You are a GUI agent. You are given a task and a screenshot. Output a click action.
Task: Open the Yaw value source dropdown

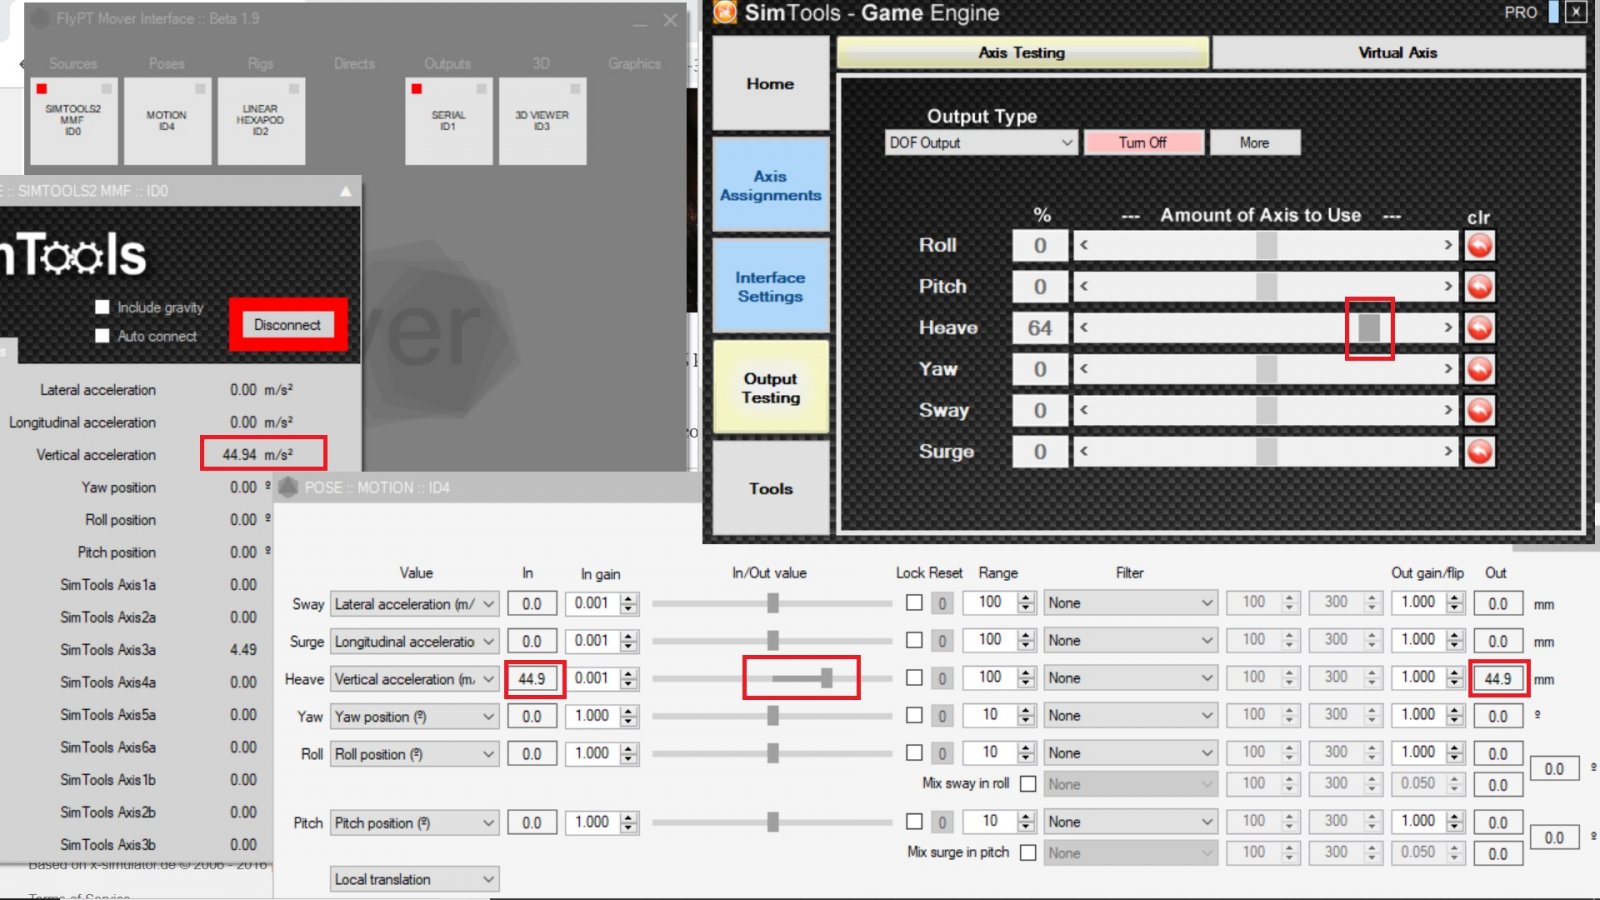[x=415, y=717]
